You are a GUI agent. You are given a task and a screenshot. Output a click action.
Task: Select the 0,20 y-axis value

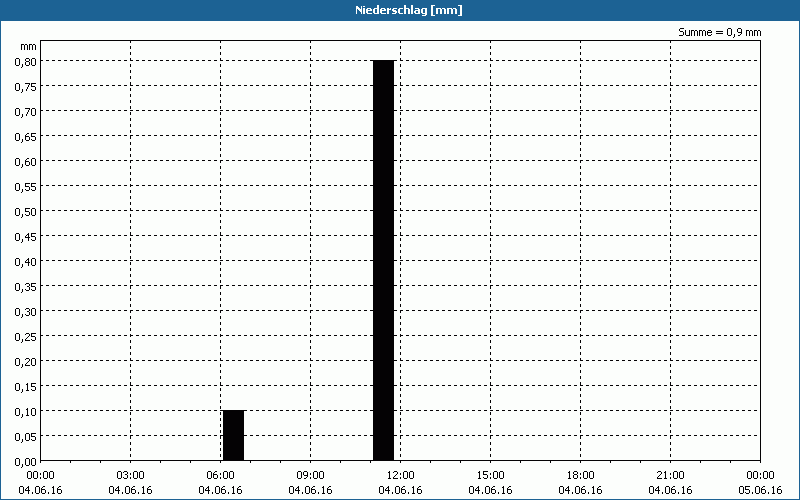click(26, 361)
